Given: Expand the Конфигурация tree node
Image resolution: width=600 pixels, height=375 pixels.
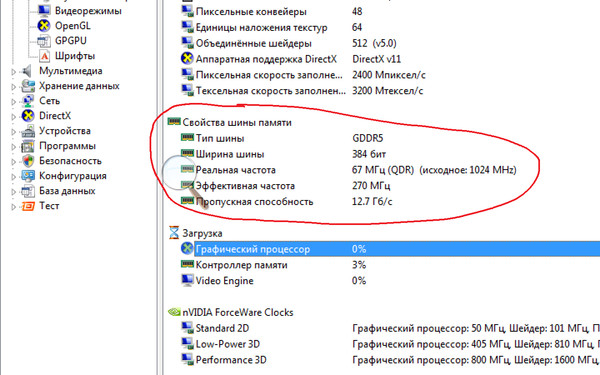Looking at the screenshot, I should tap(13, 177).
